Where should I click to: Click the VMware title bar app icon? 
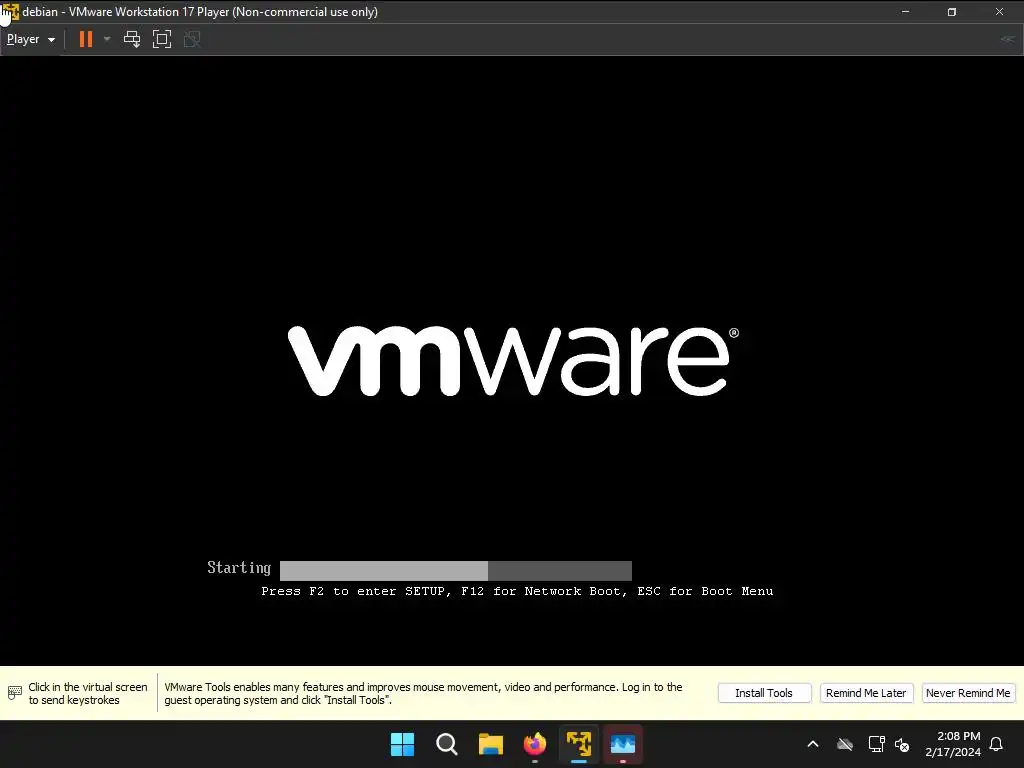click(10, 12)
